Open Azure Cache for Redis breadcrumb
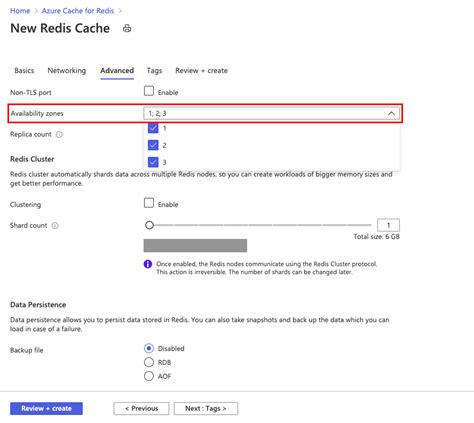The image size is (474, 423). click(78, 11)
